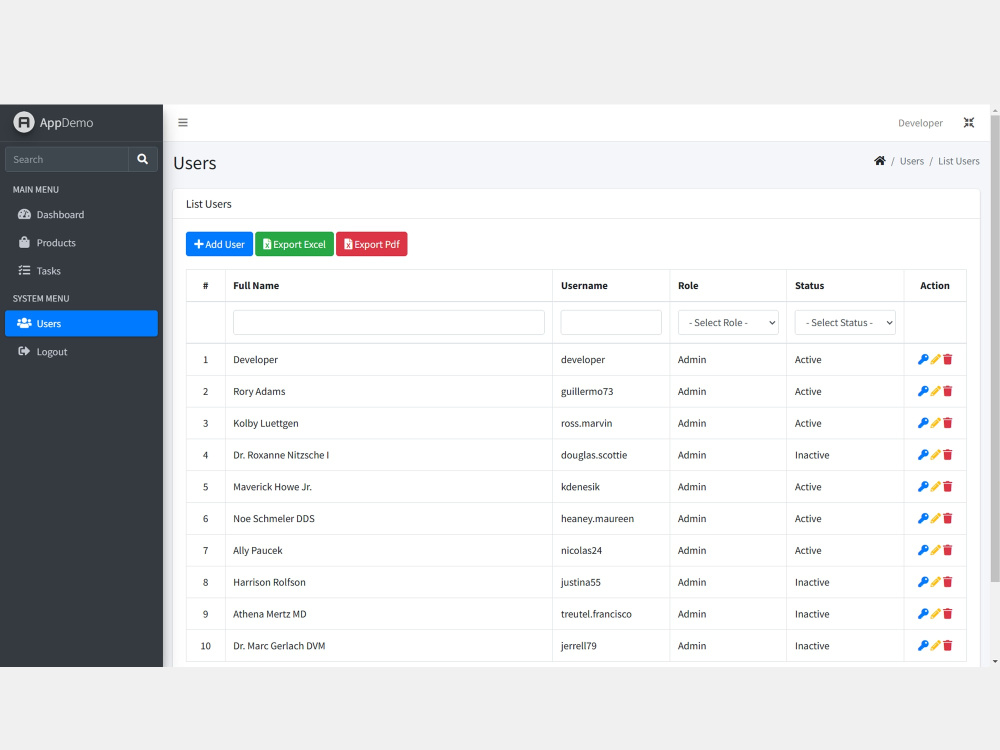Go to the Dashboard menu item
The image size is (1000, 750).
click(x=55, y=214)
